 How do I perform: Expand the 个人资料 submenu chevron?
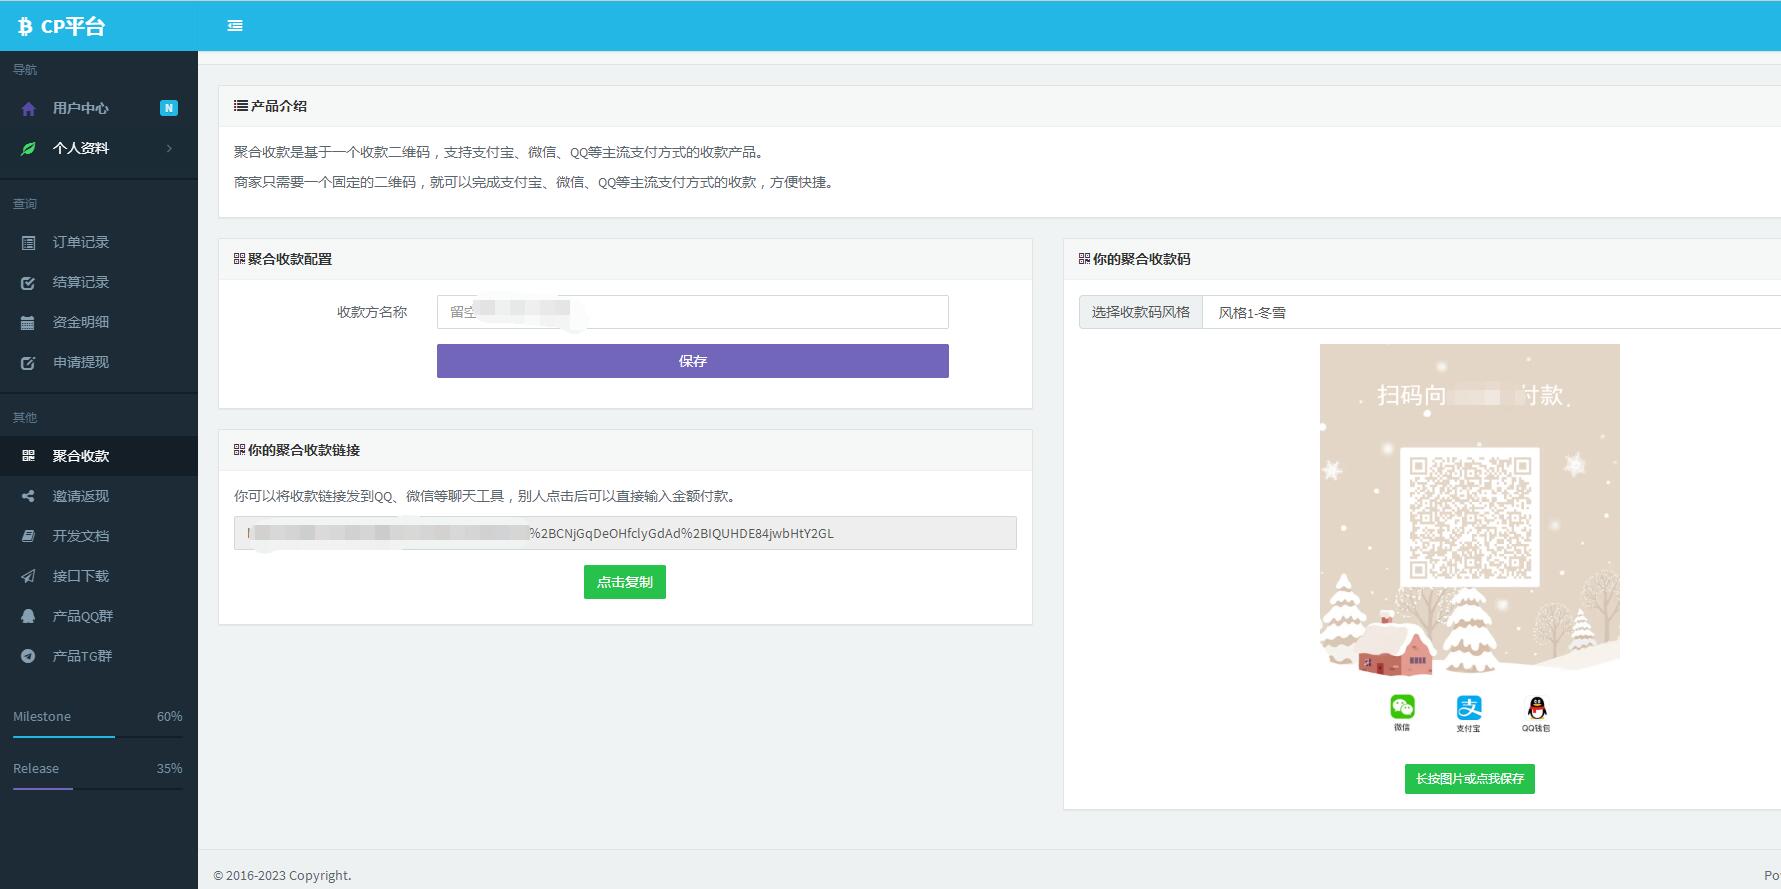point(169,149)
